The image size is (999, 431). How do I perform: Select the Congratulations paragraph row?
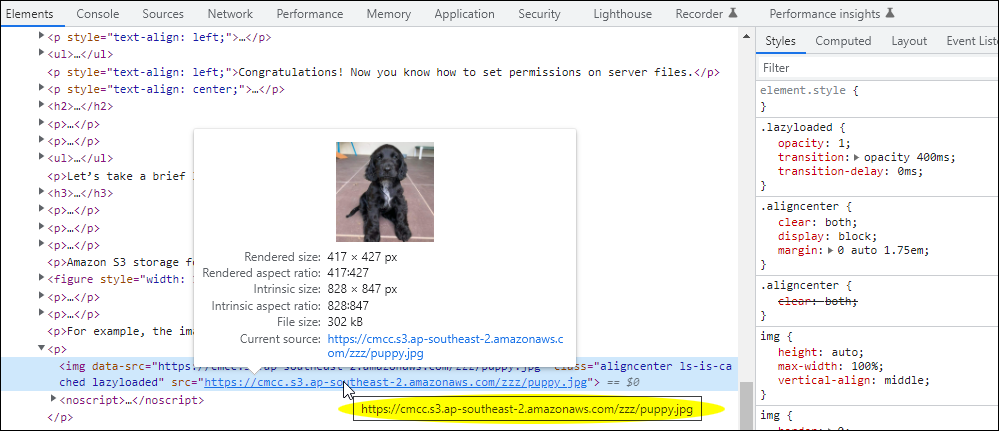coord(384,72)
